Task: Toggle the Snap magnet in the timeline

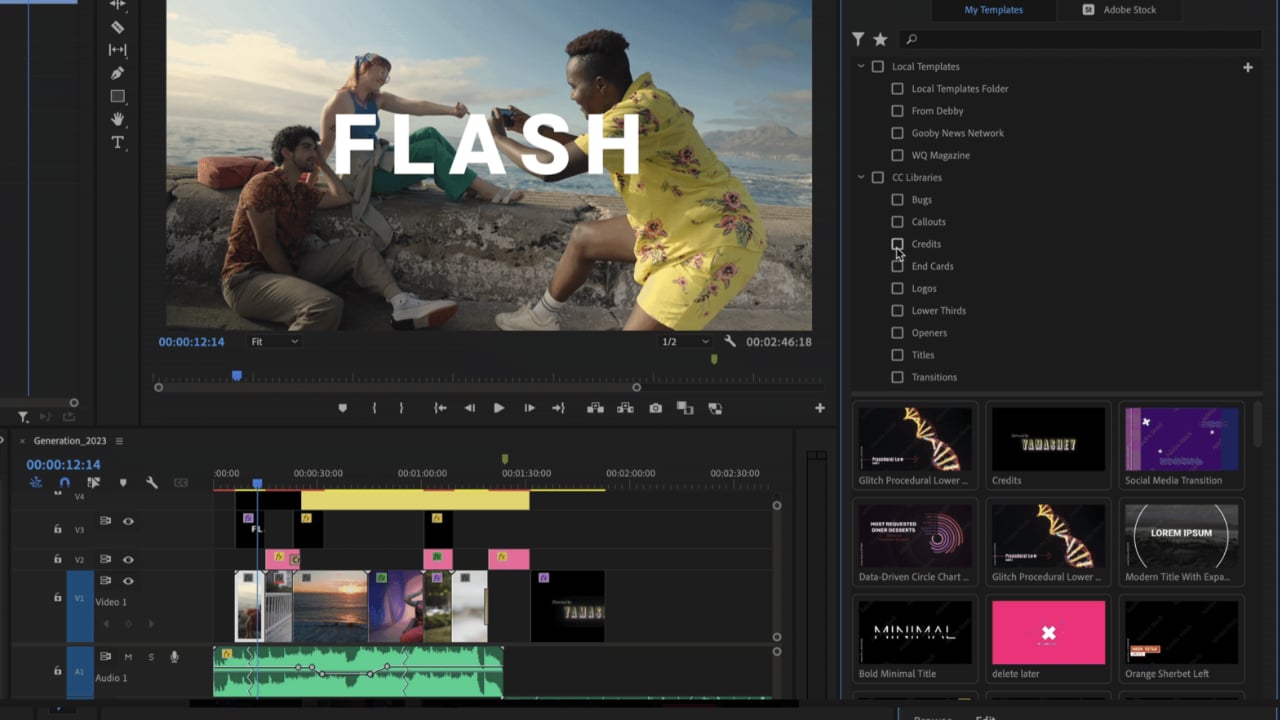Action: point(64,482)
